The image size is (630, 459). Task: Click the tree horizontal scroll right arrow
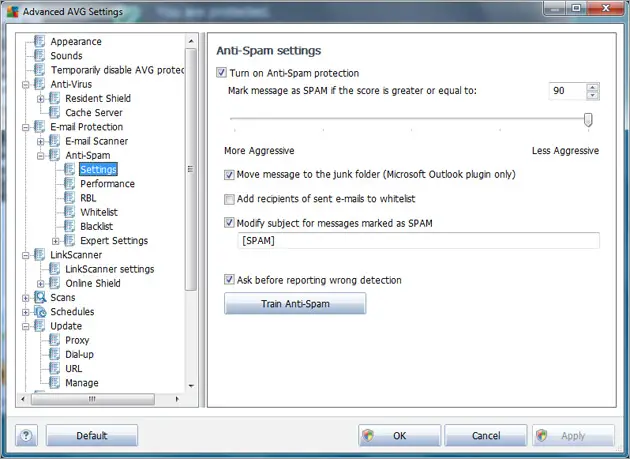pyautogui.click(x=177, y=399)
